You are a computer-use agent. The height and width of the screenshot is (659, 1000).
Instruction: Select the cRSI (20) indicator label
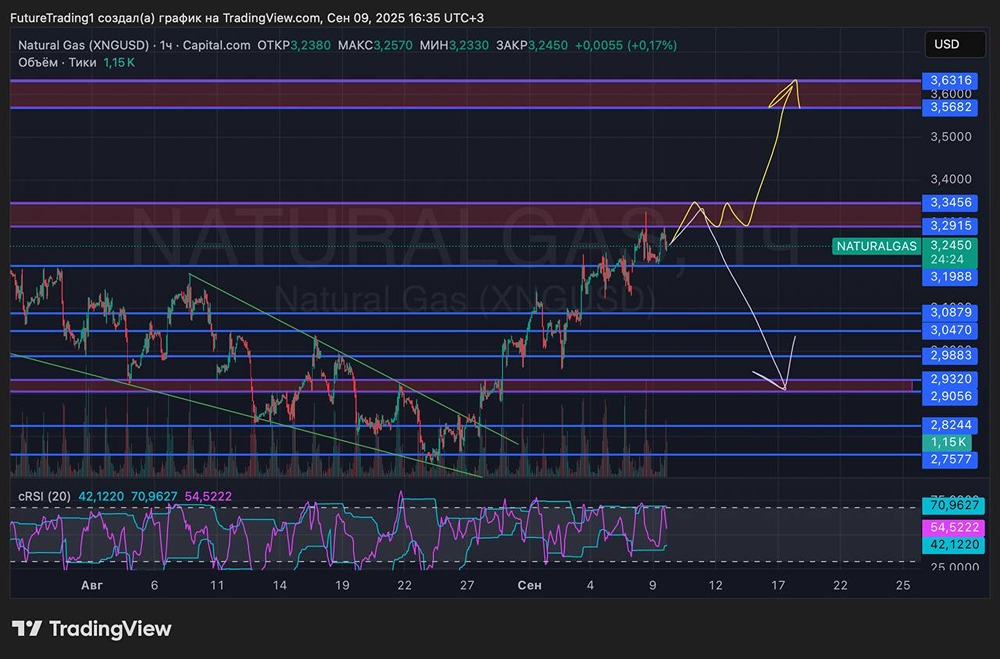click(x=43, y=496)
